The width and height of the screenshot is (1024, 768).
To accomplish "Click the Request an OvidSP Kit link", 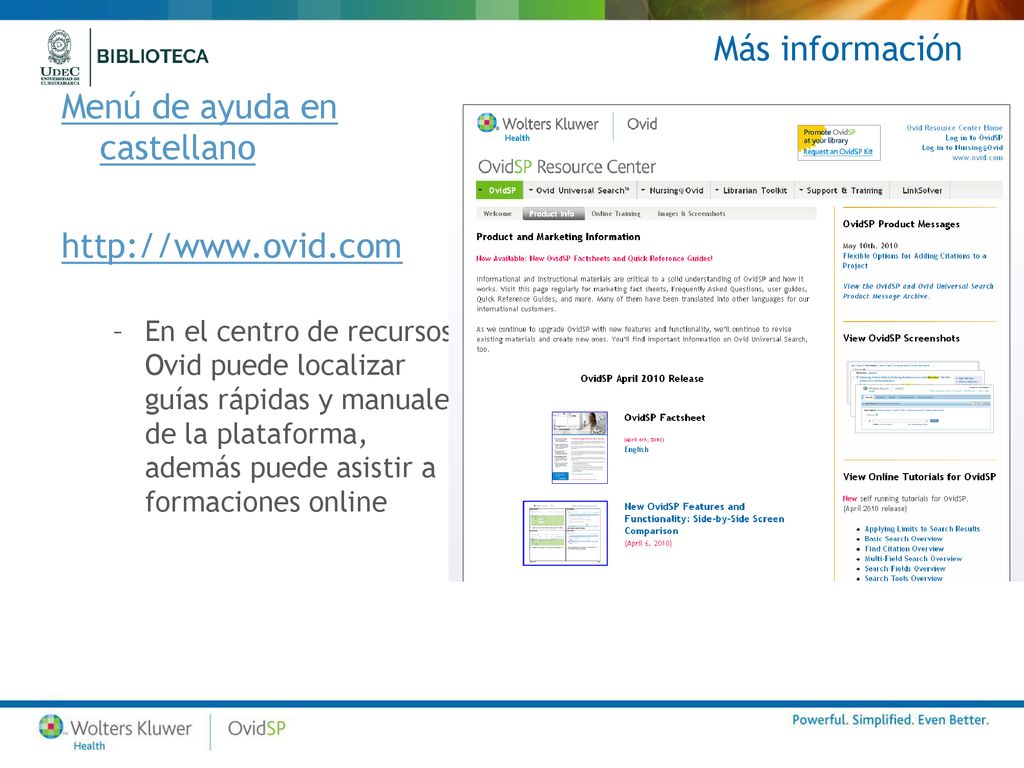I will 838,152.
